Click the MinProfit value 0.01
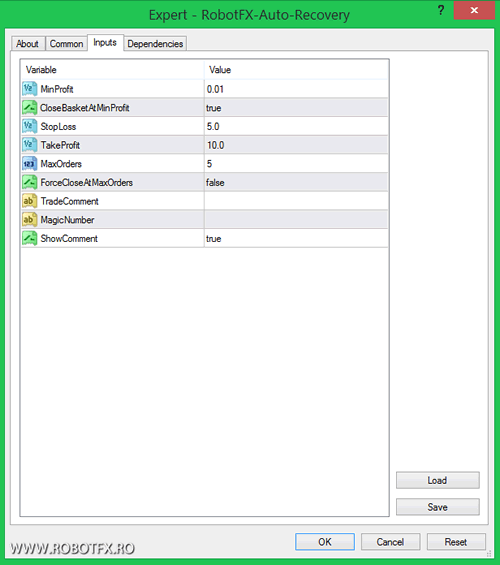Image resolution: width=500 pixels, height=565 pixels. [x=215, y=89]
